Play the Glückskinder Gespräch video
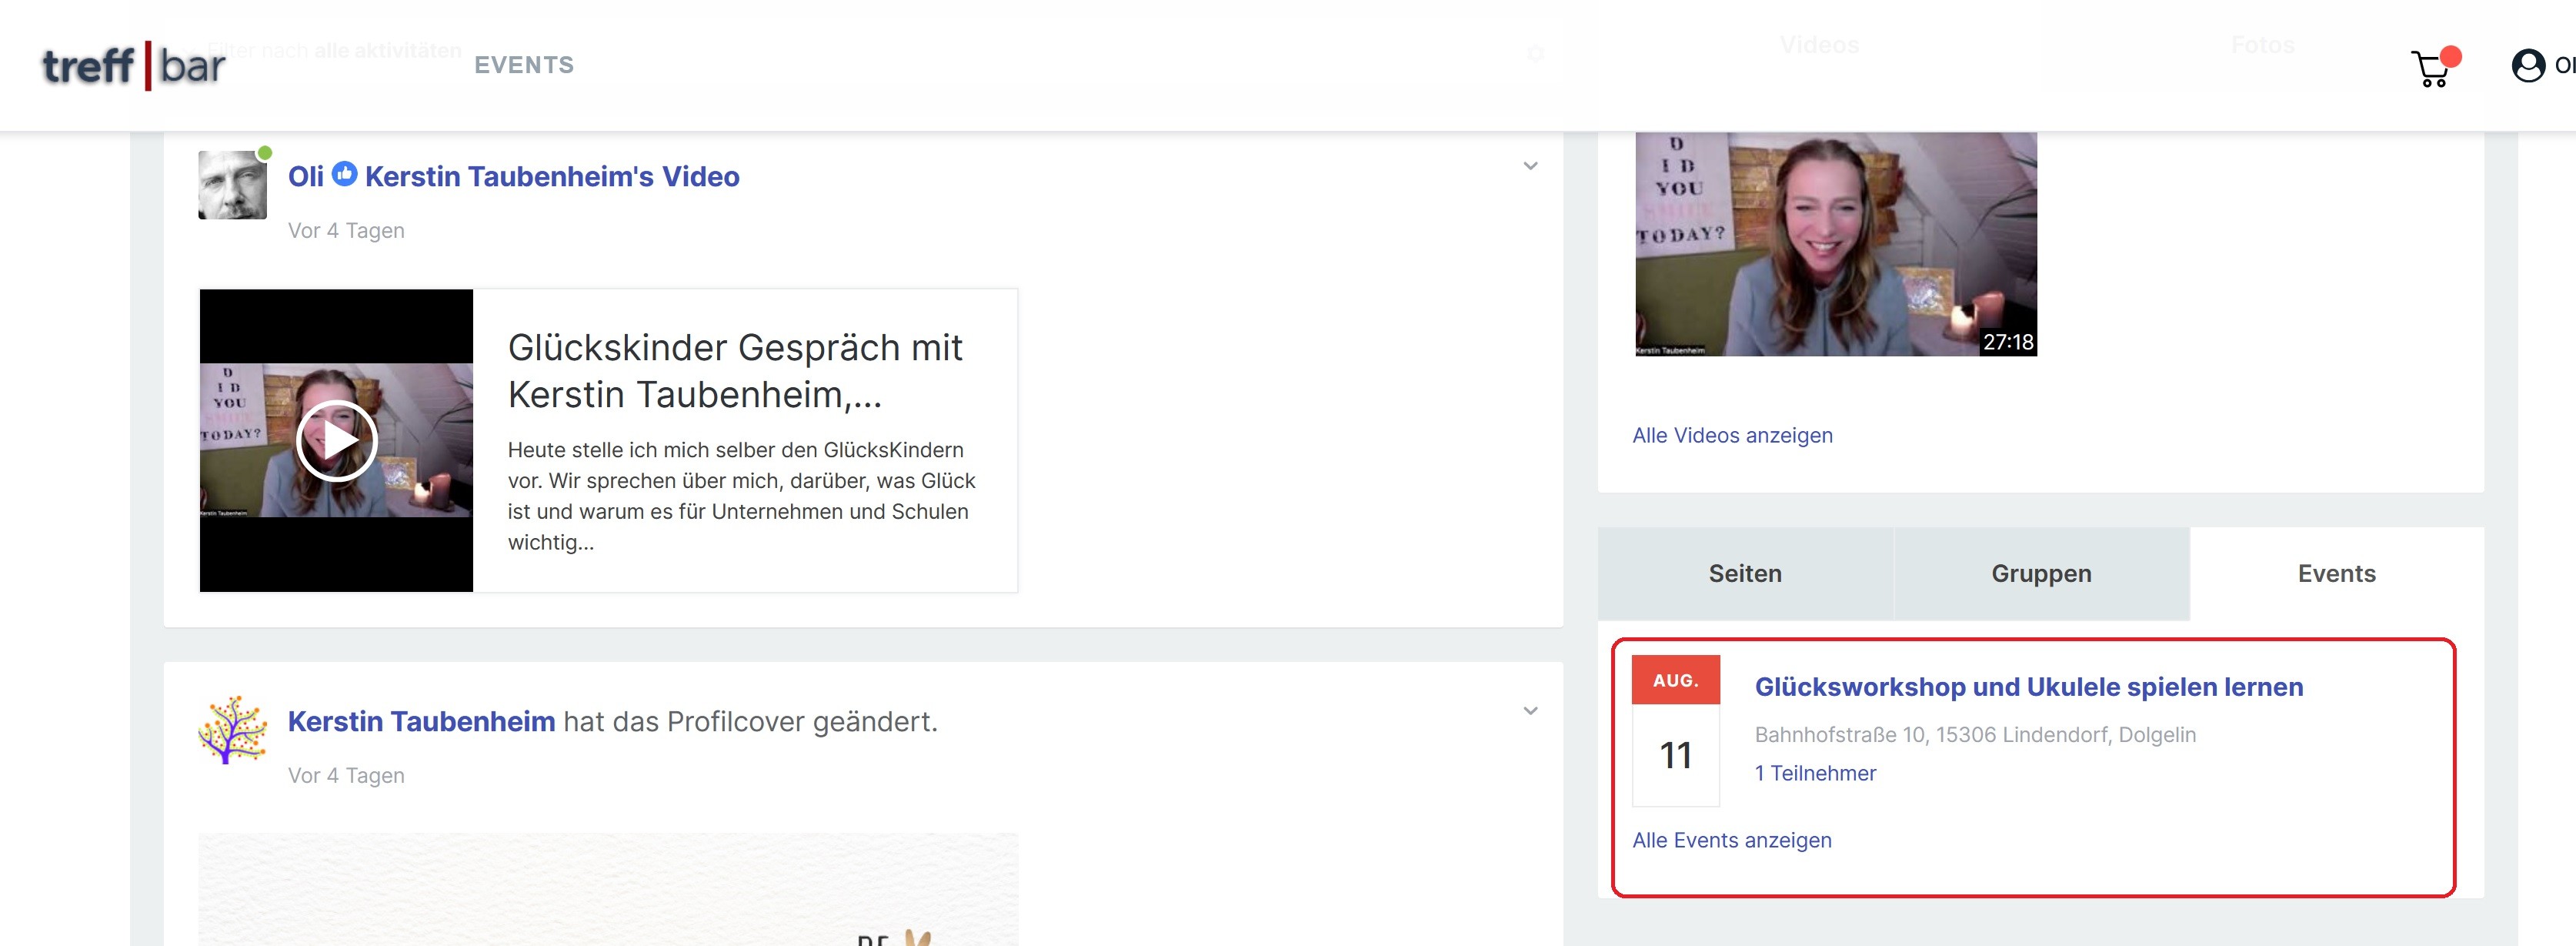 tap(336, 441)
